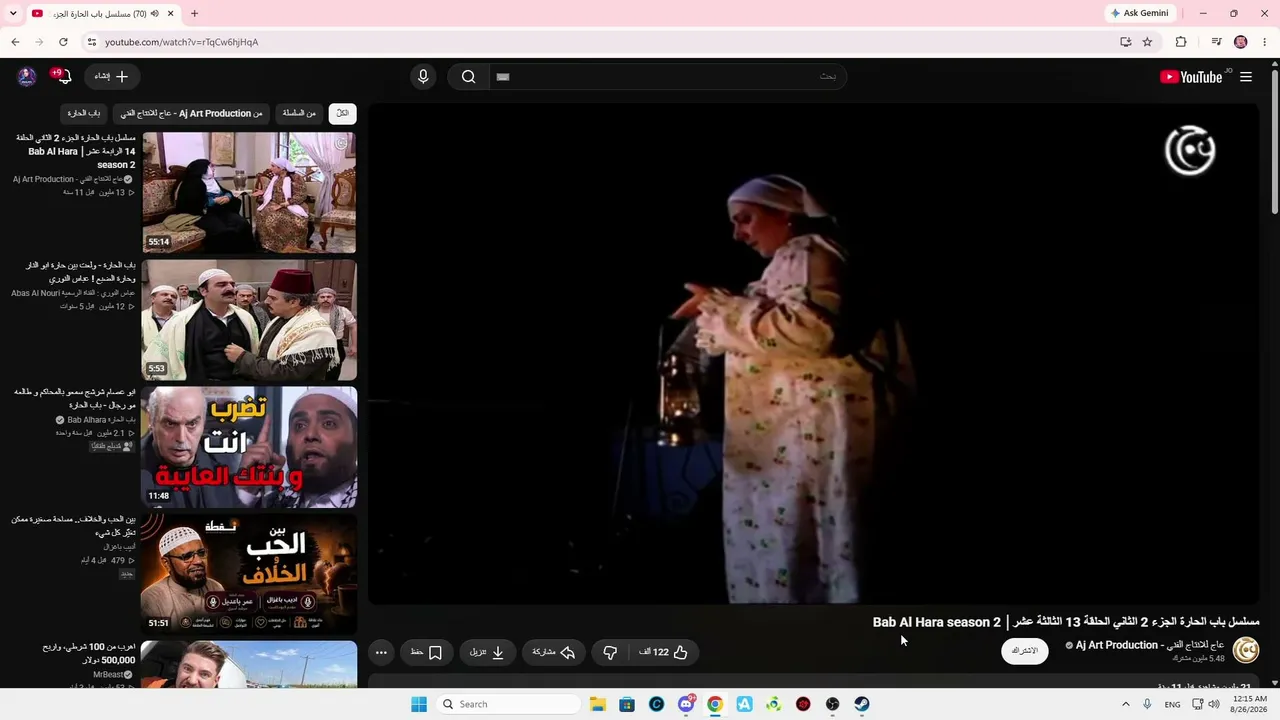The image size is (1280, 720).
Task: Click the magnifier search button
Action: tap(468, 77)
